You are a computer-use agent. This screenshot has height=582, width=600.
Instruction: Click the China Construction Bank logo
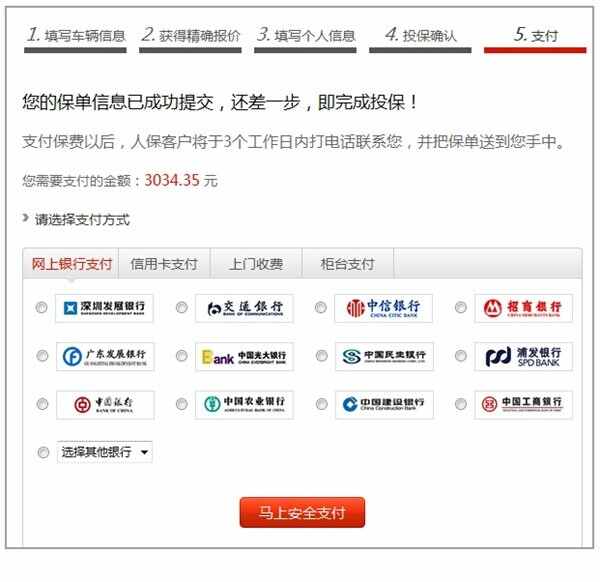(x=384, y=405)
